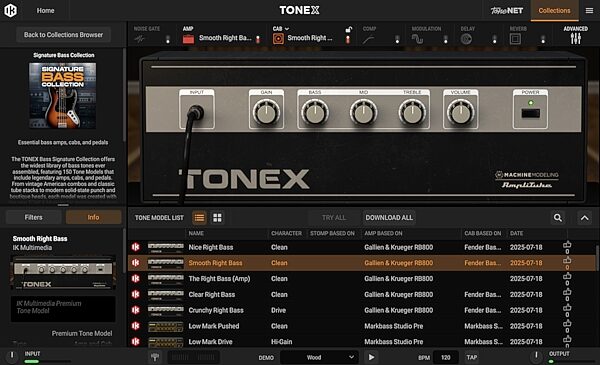Like the Nice Right Bass tone model

coord(567,245)
